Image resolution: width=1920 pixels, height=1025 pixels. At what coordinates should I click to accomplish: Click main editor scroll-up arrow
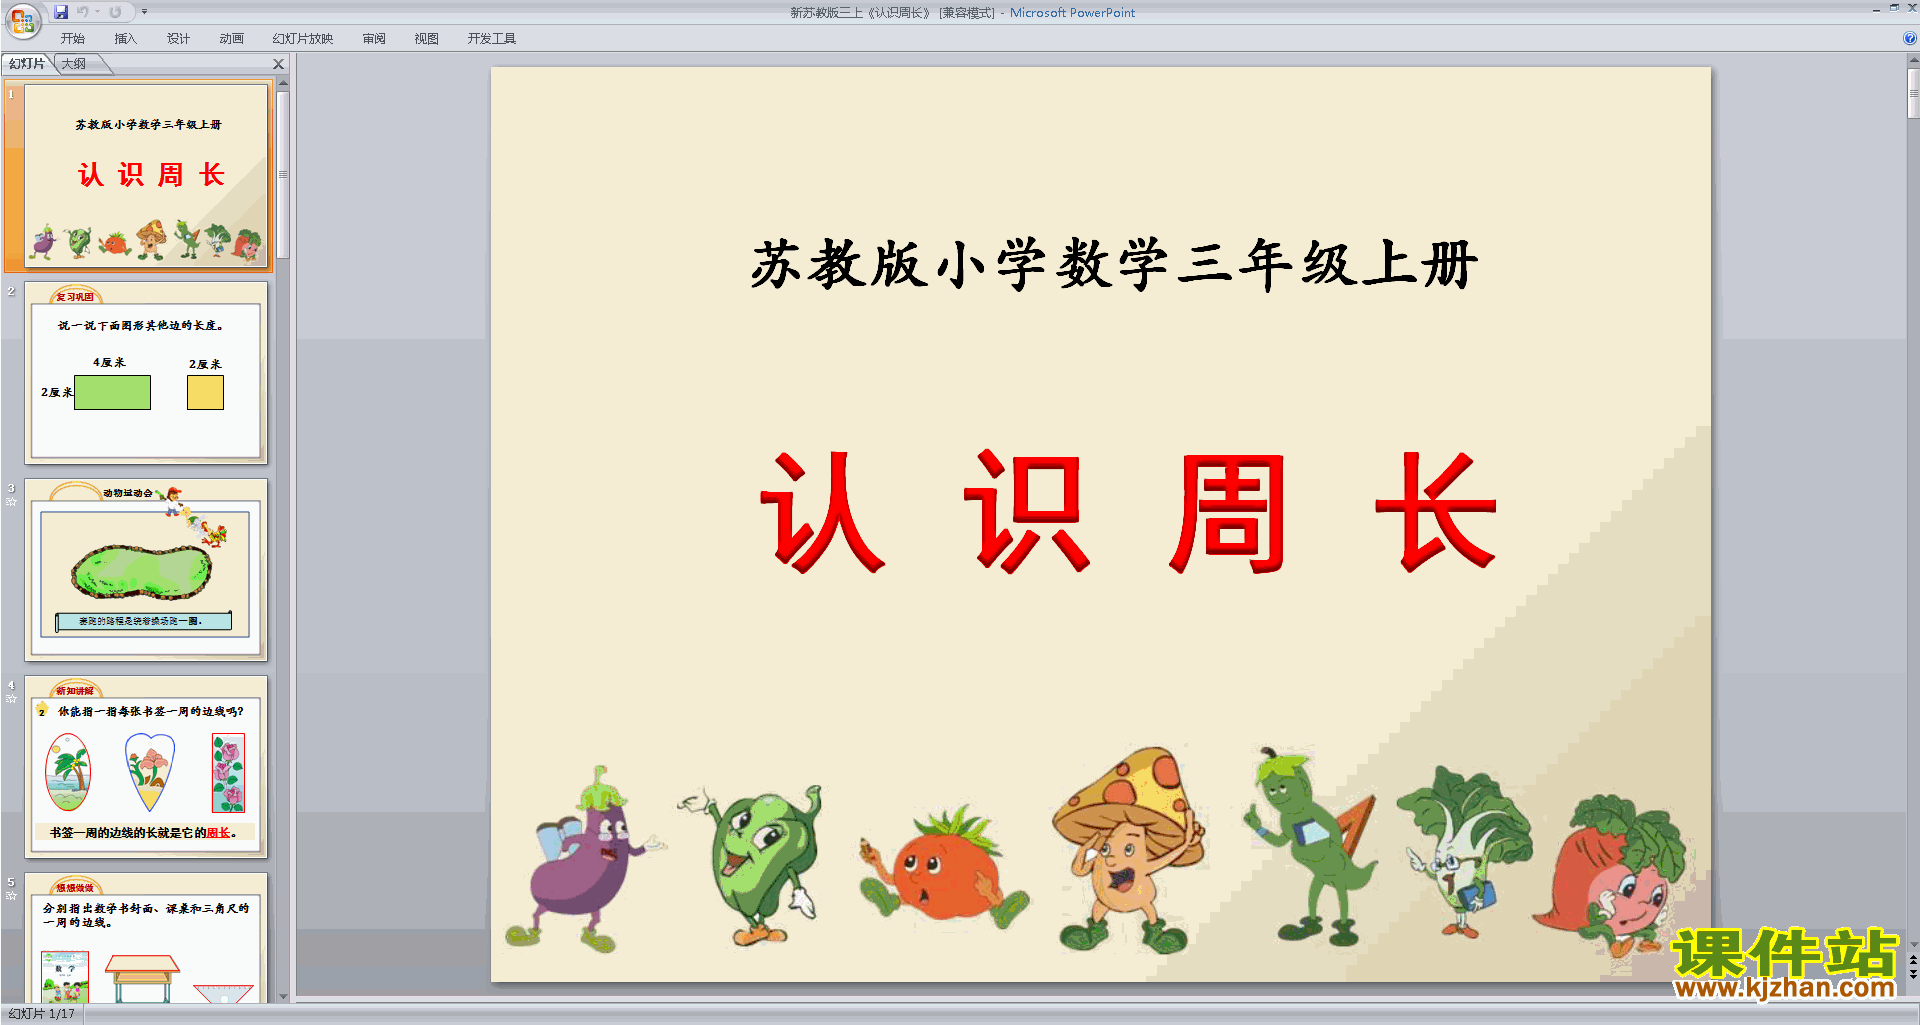pyautogui.click(x=1913, y=60)
